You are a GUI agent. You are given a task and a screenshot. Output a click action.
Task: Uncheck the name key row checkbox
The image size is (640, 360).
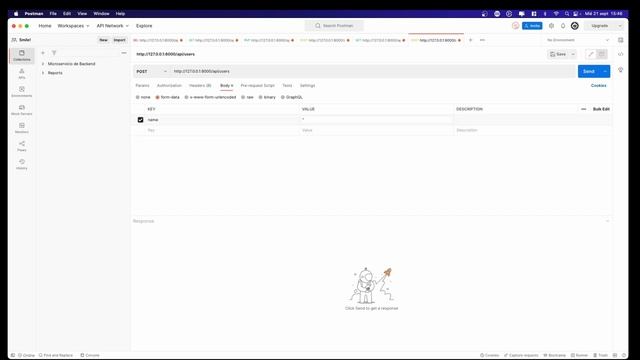point(140,120)
